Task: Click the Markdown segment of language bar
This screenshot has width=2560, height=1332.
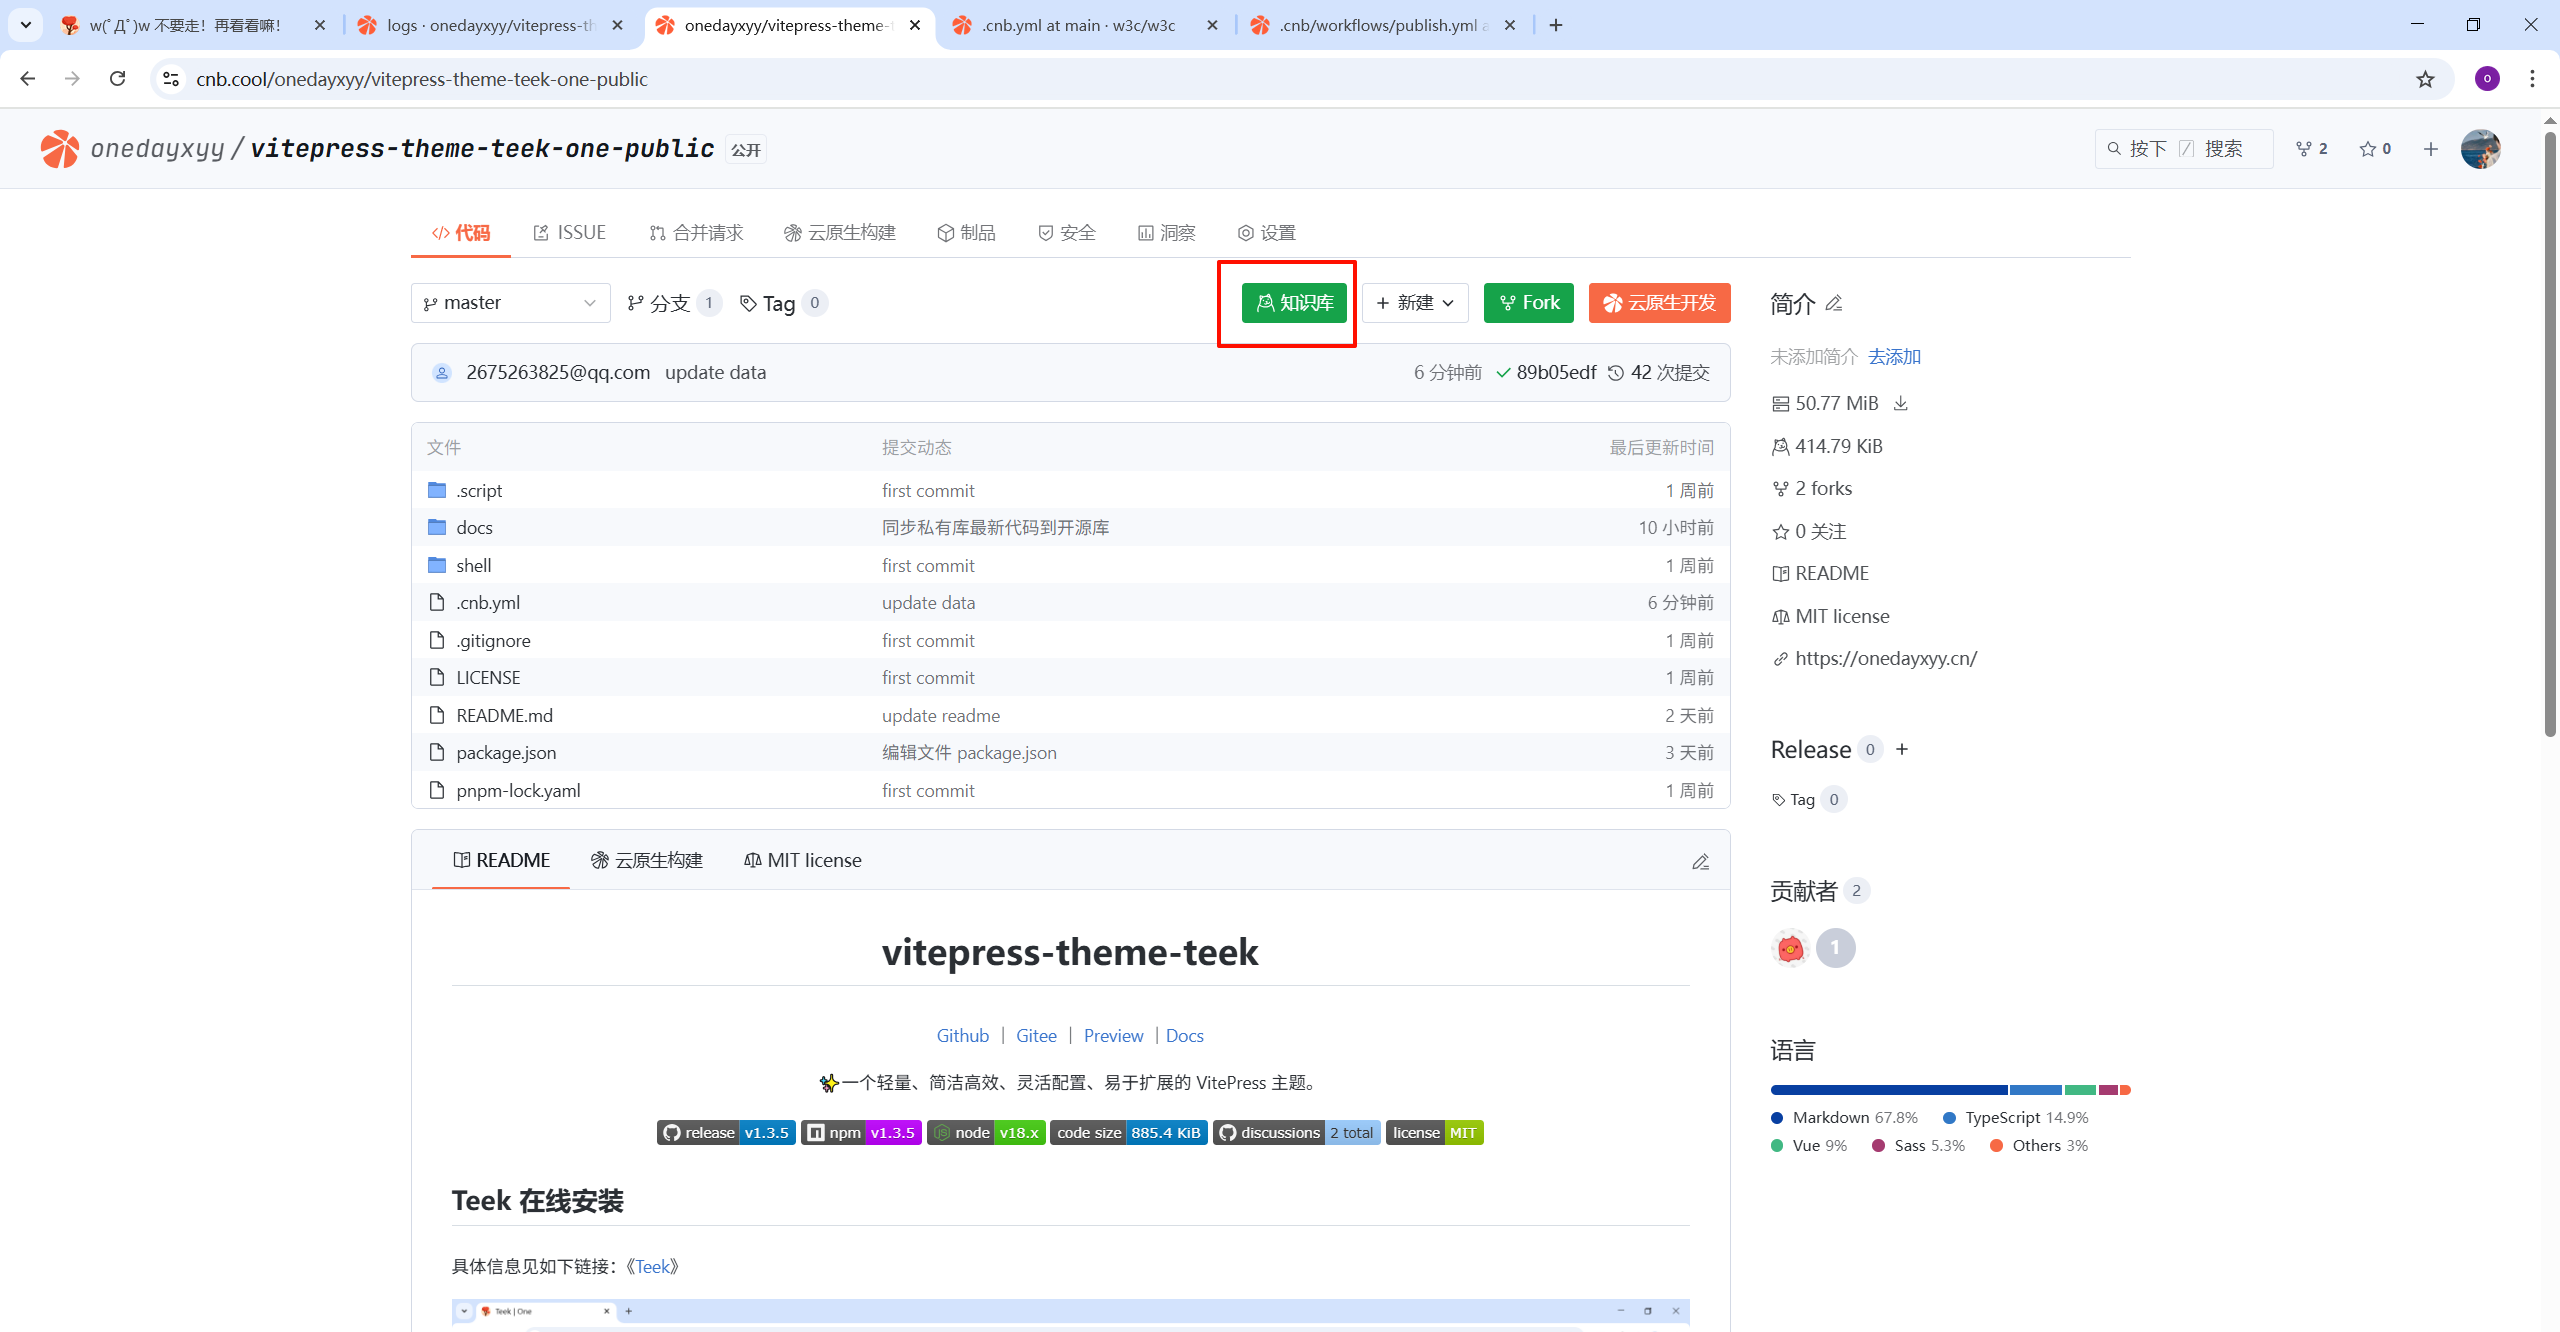Action: tap(1889, 1090)
